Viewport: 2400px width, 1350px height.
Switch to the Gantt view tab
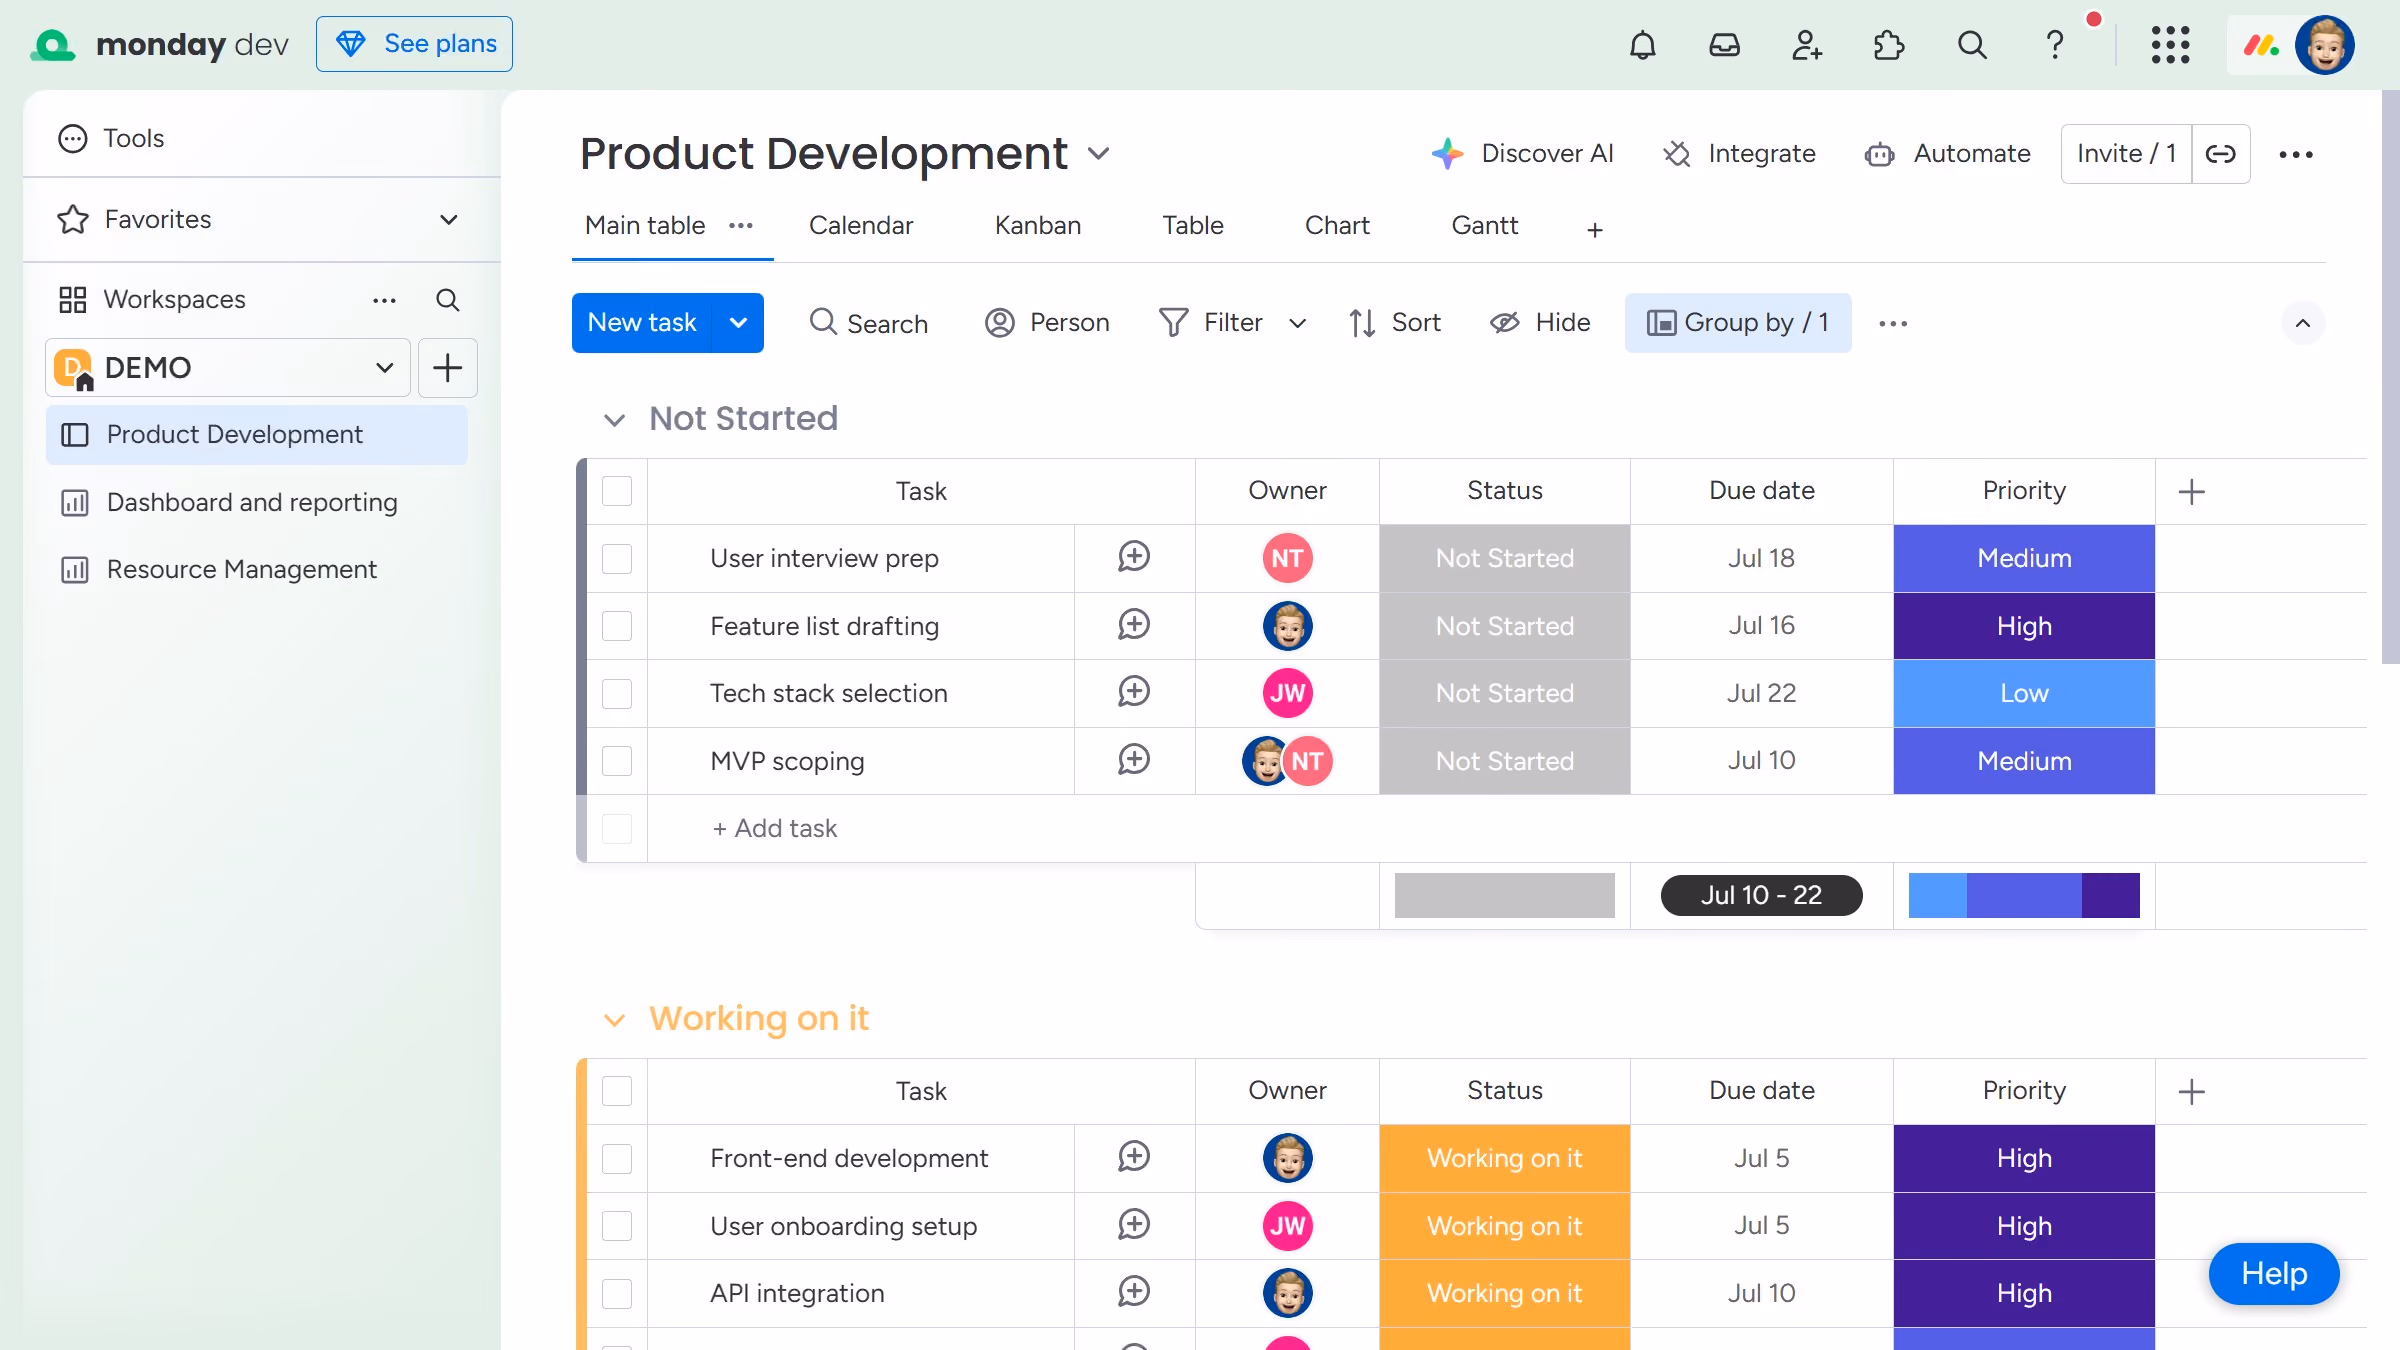(1485, 226)
